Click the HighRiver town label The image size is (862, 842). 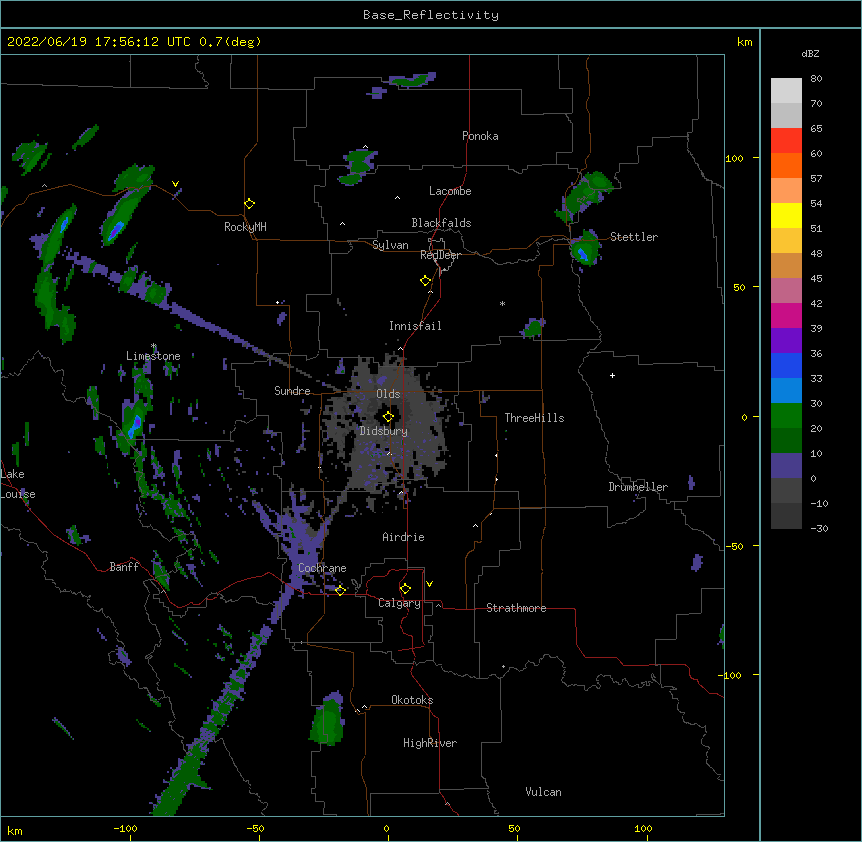coord(430,743)
